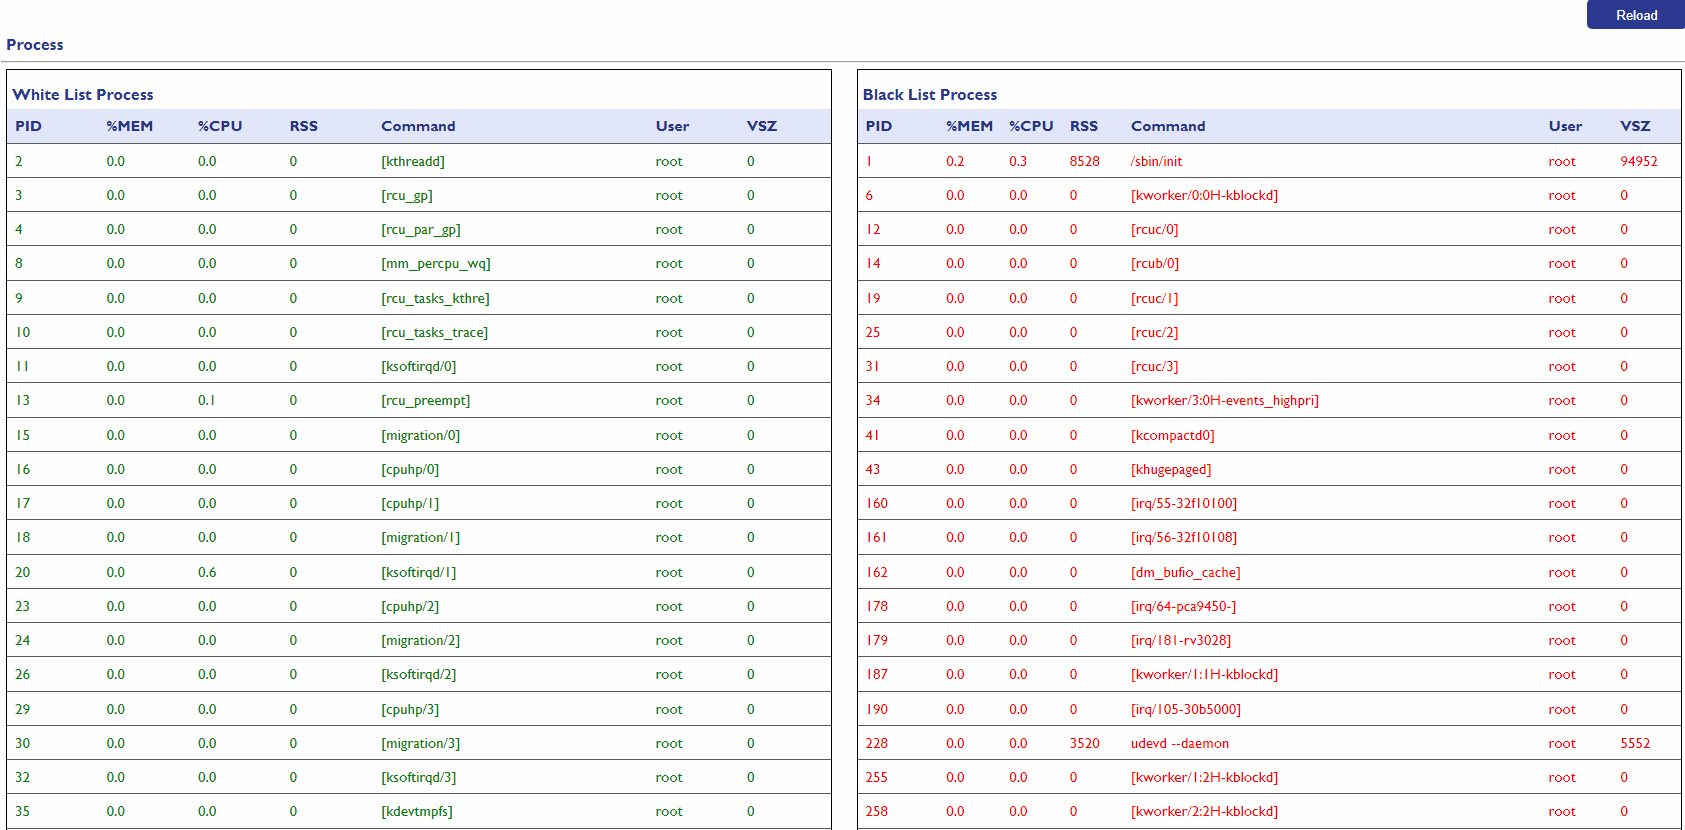Click the 0.6 %CPU value for ksoftirqd/1

click(207, 573)
